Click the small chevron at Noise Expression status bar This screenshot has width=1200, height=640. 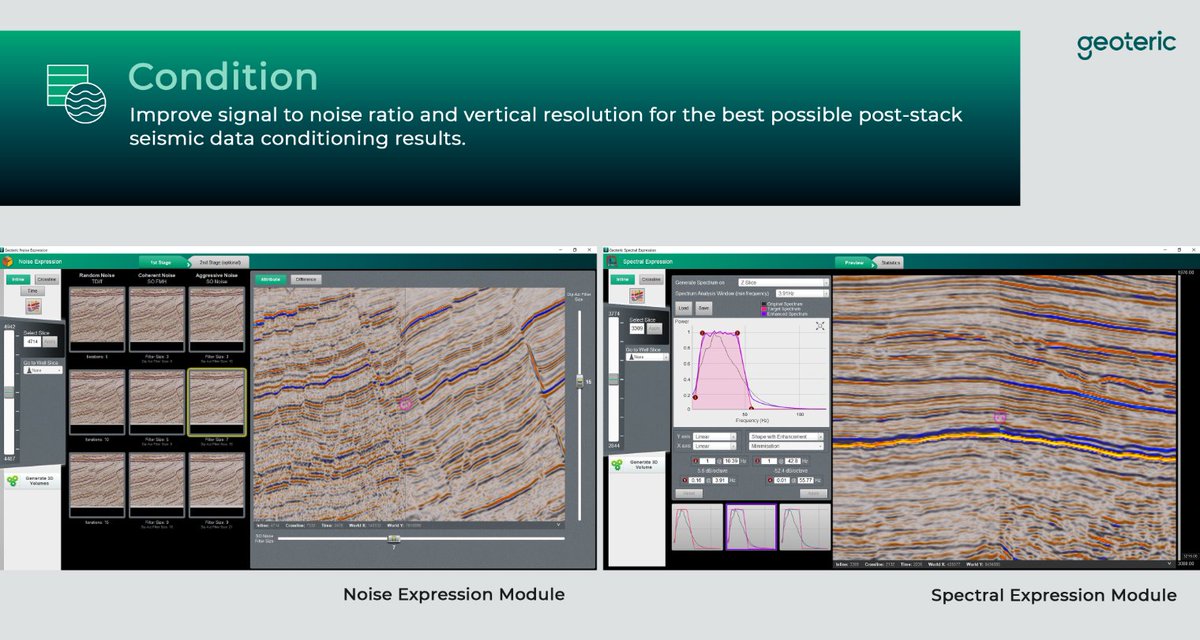pos(558,523)
